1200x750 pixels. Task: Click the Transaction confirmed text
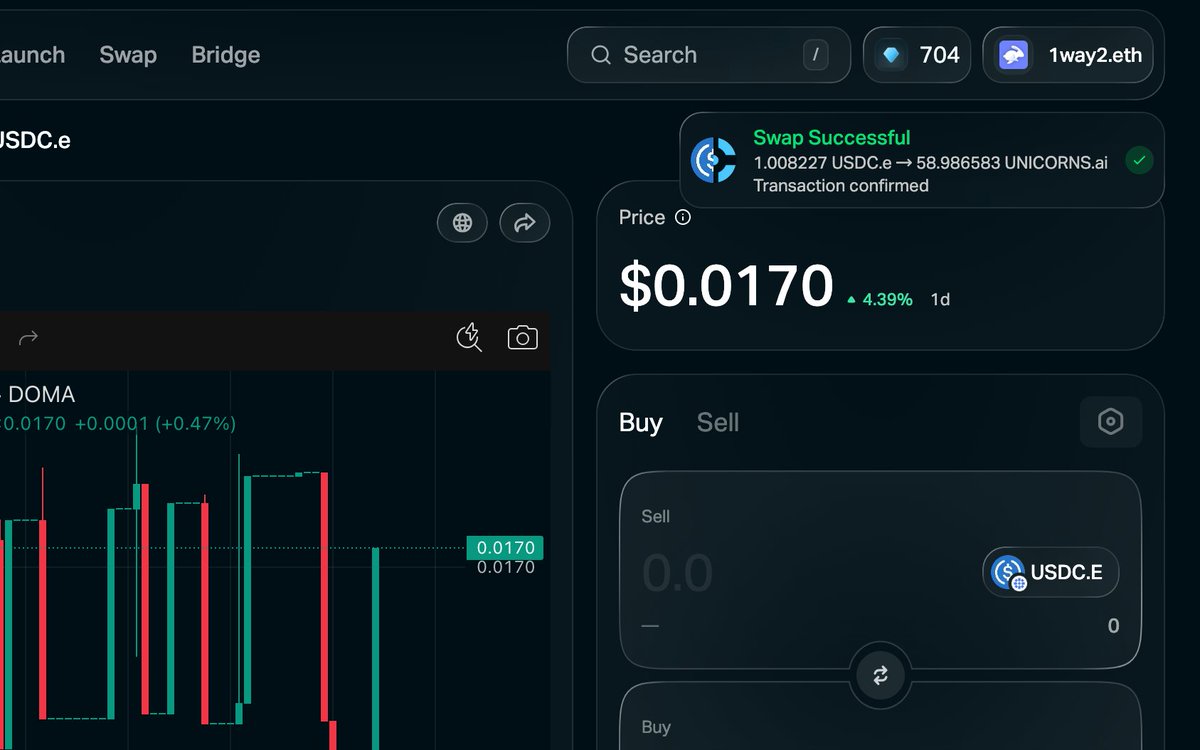(x=841, y=185)
